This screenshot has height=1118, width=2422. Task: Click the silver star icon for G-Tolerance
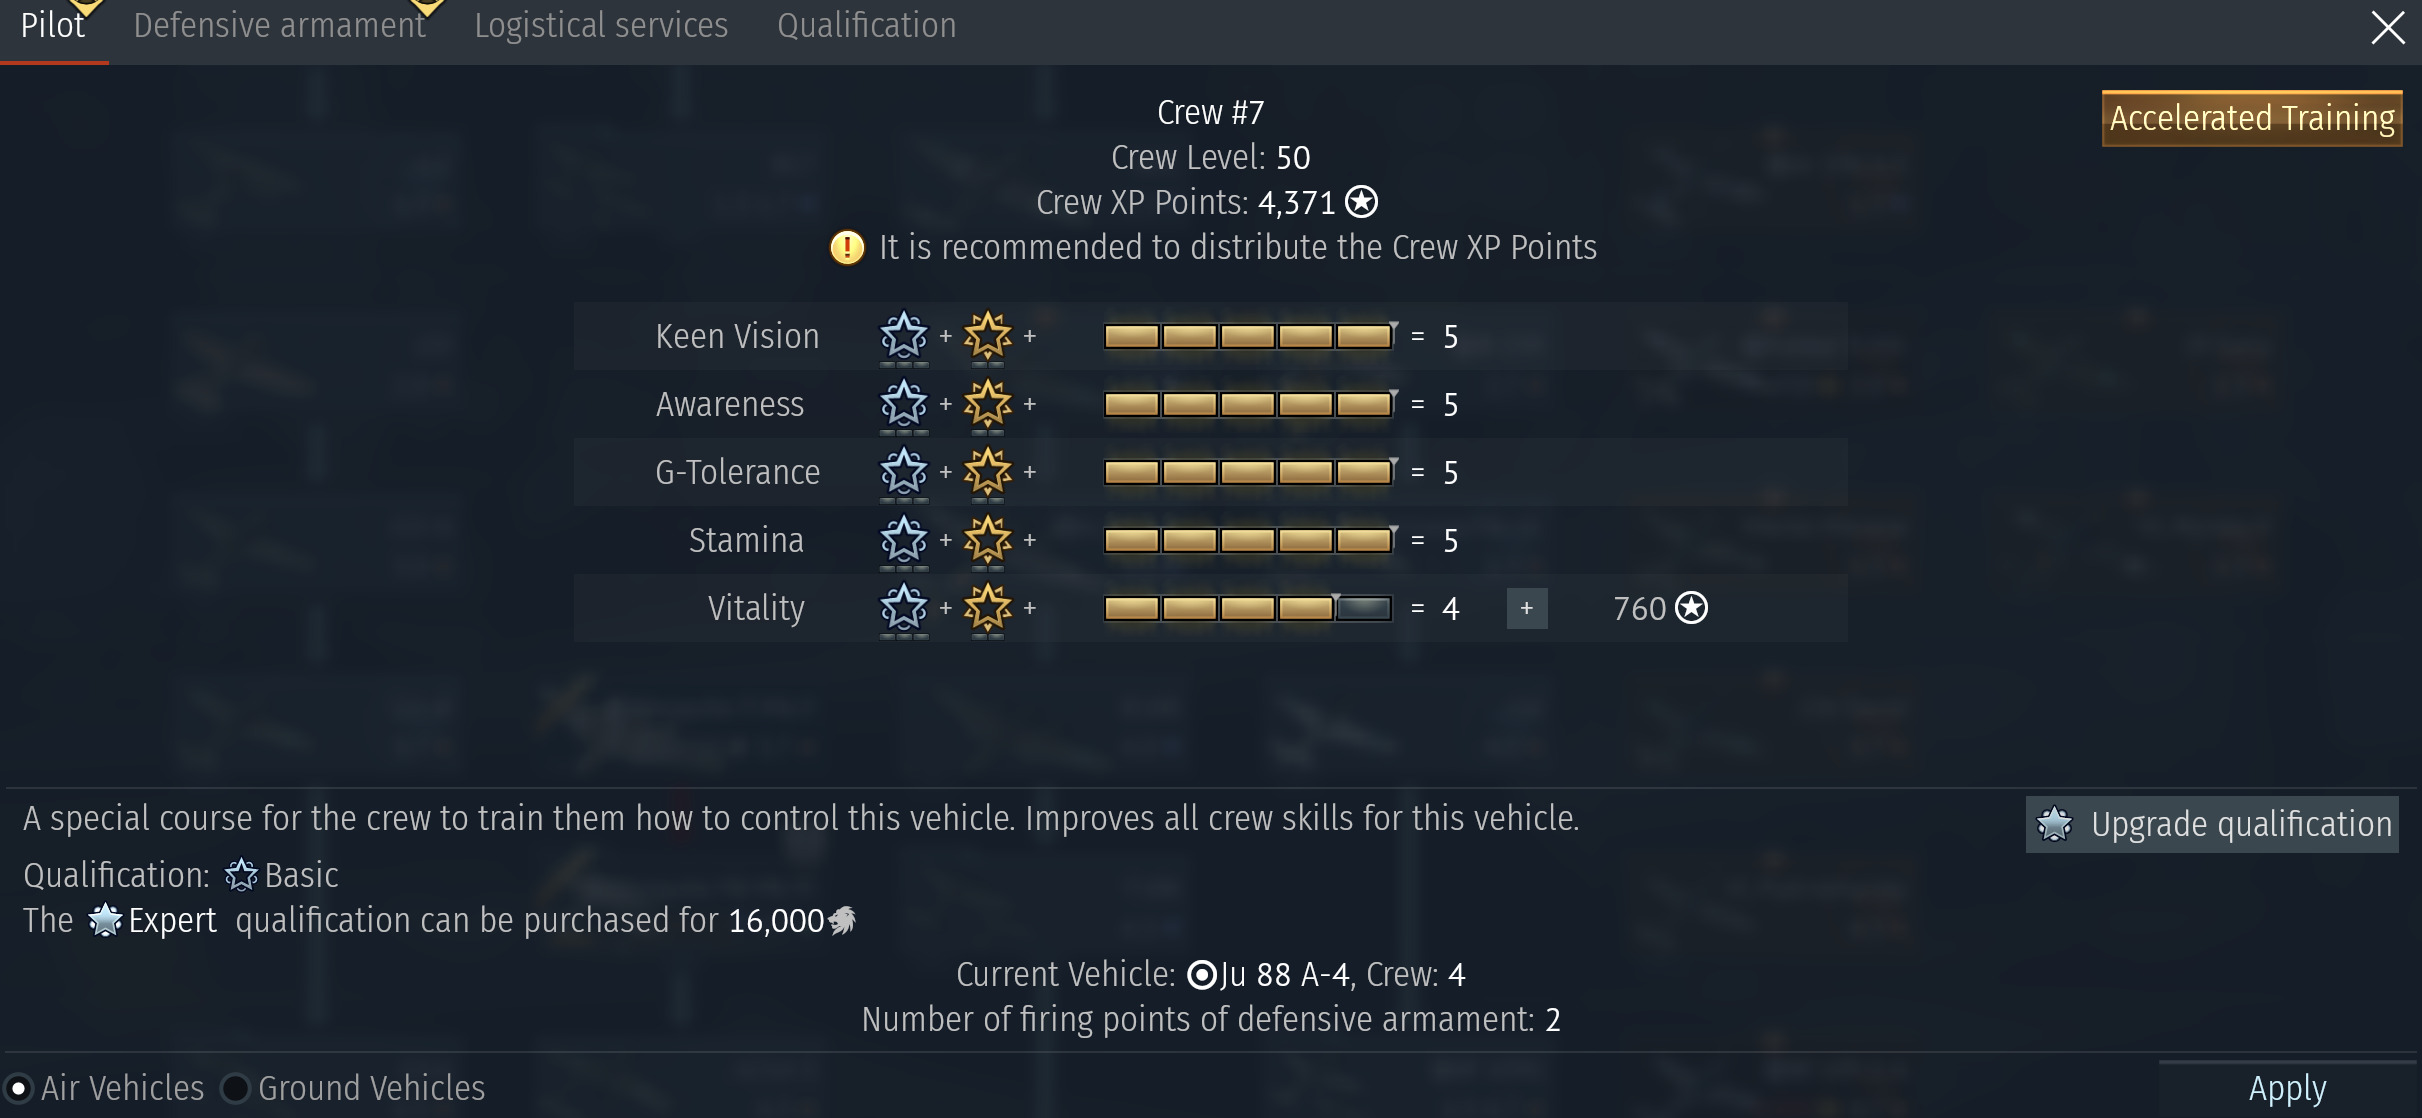click(903, 472)
